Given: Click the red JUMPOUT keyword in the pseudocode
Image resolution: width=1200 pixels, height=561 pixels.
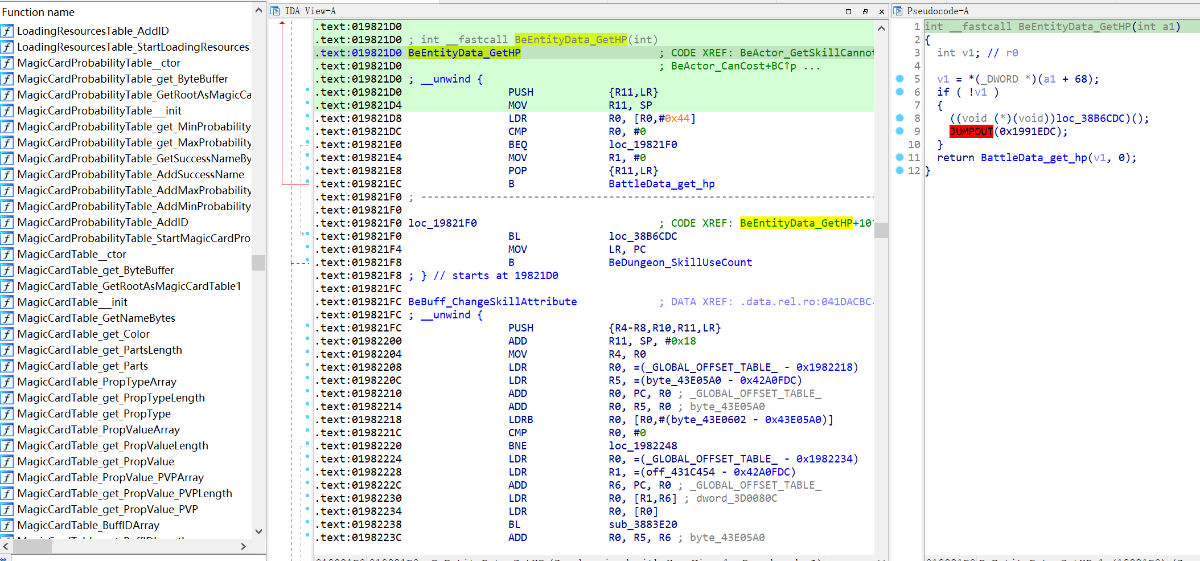Looking at the screenshot, I should (971, 131).
